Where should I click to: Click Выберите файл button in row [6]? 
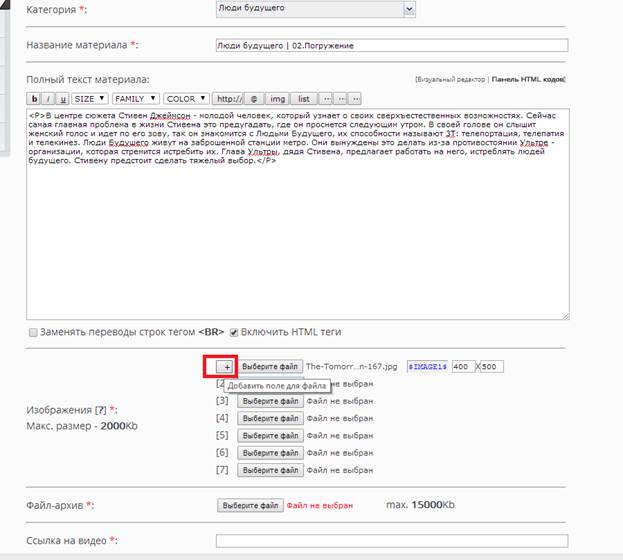[x=271, y=453]
